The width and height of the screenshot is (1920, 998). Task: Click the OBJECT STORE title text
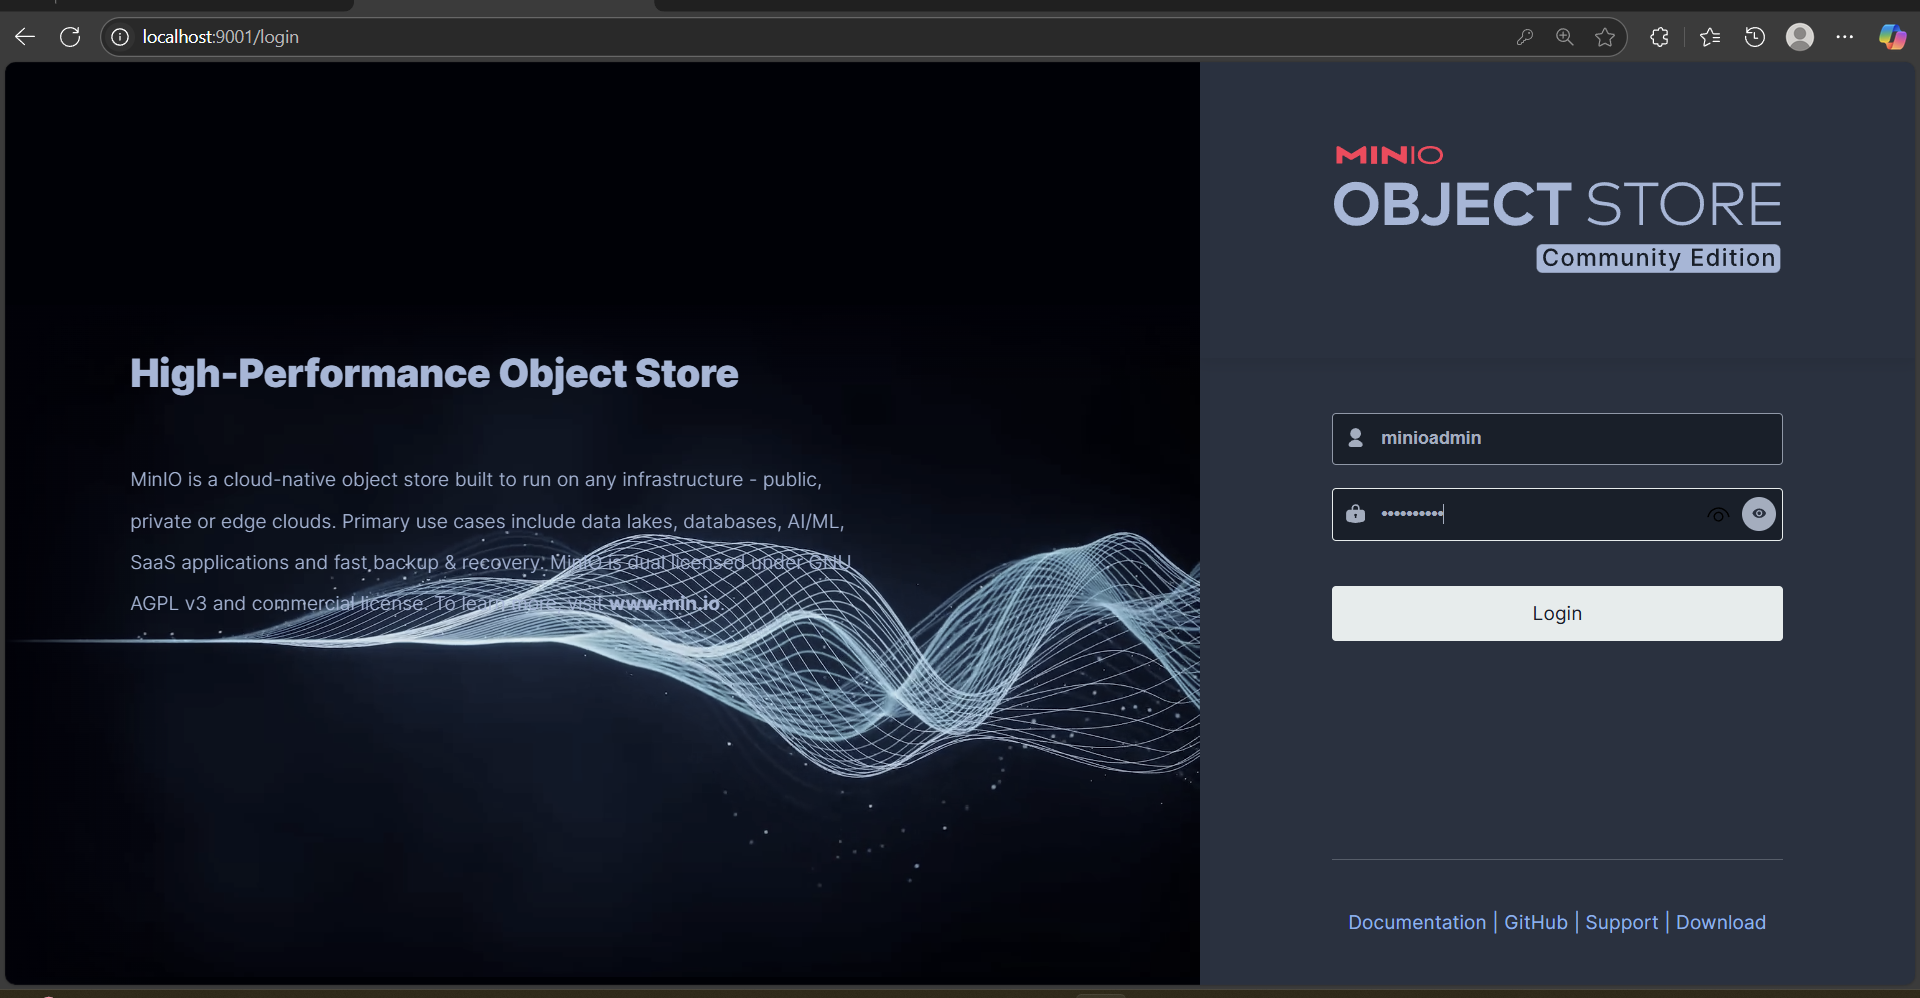pyautogui.click(x=1557, y=204)
